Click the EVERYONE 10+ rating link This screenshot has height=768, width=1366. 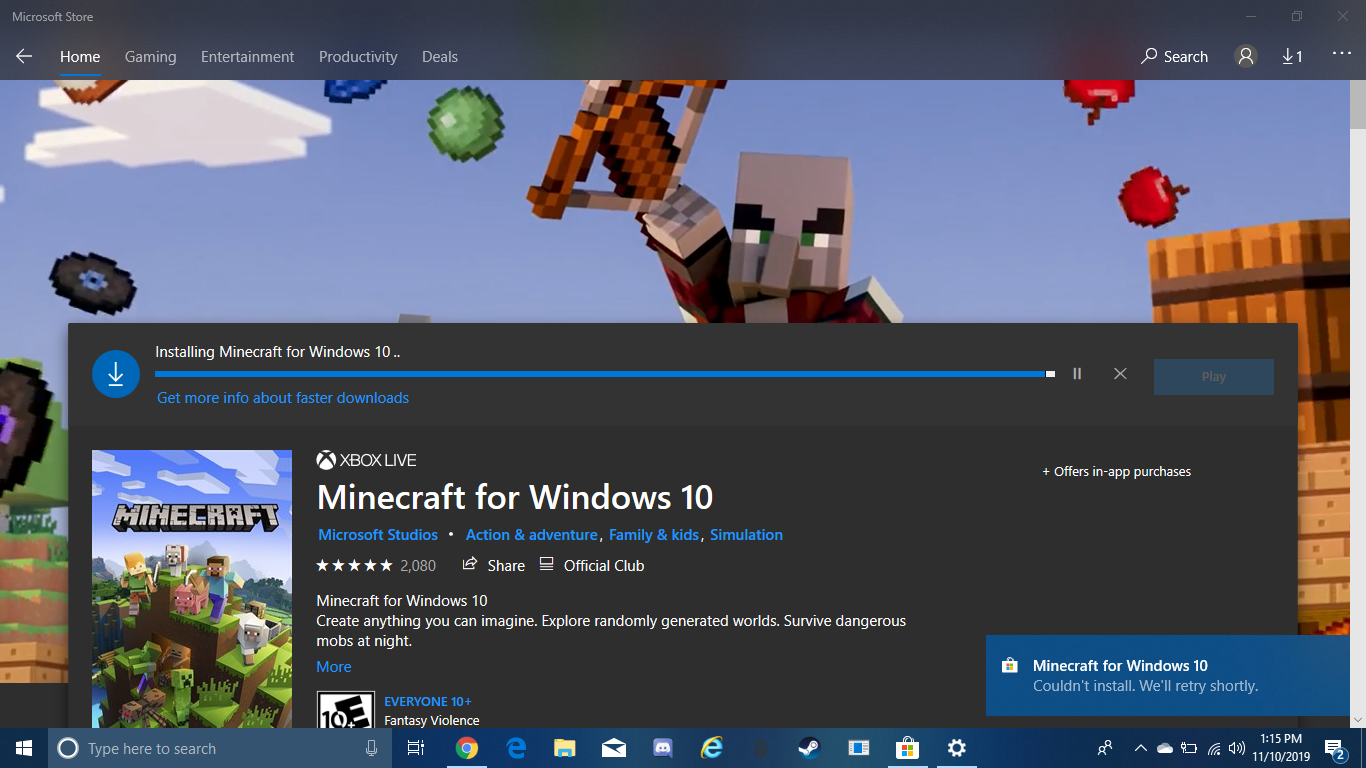click(x=428, y=702)
